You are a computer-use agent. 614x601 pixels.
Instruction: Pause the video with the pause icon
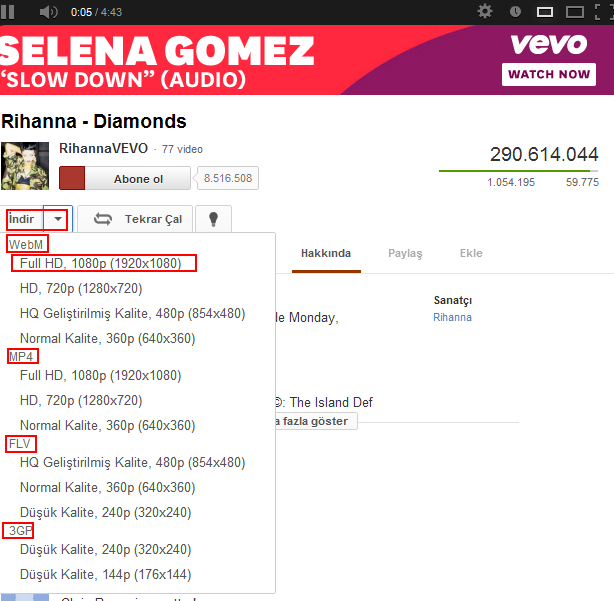[7, 12]
